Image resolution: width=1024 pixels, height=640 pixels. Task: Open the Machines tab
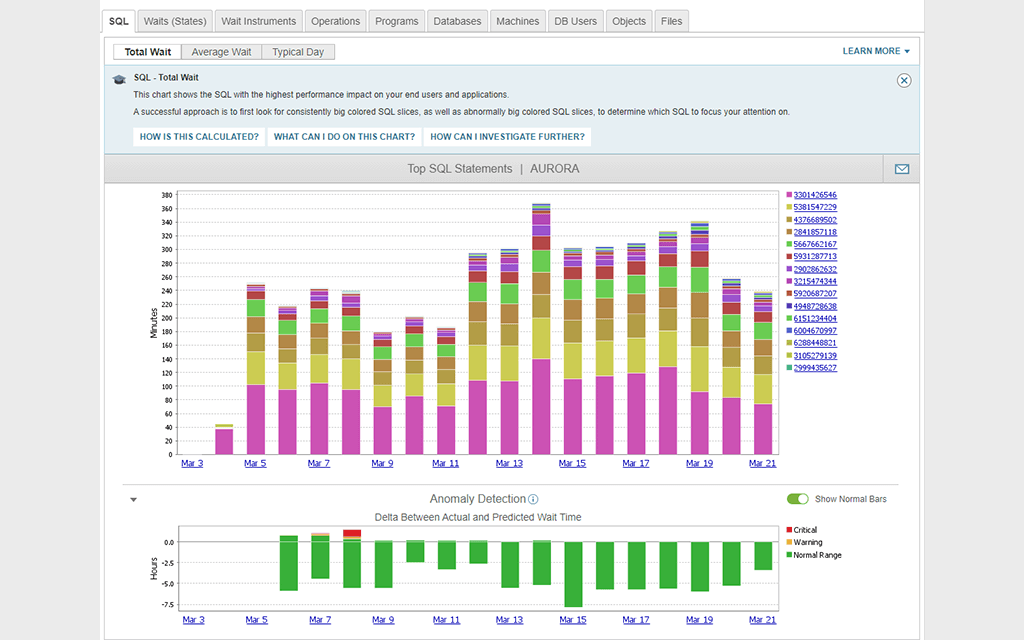(x=517, y=20)
